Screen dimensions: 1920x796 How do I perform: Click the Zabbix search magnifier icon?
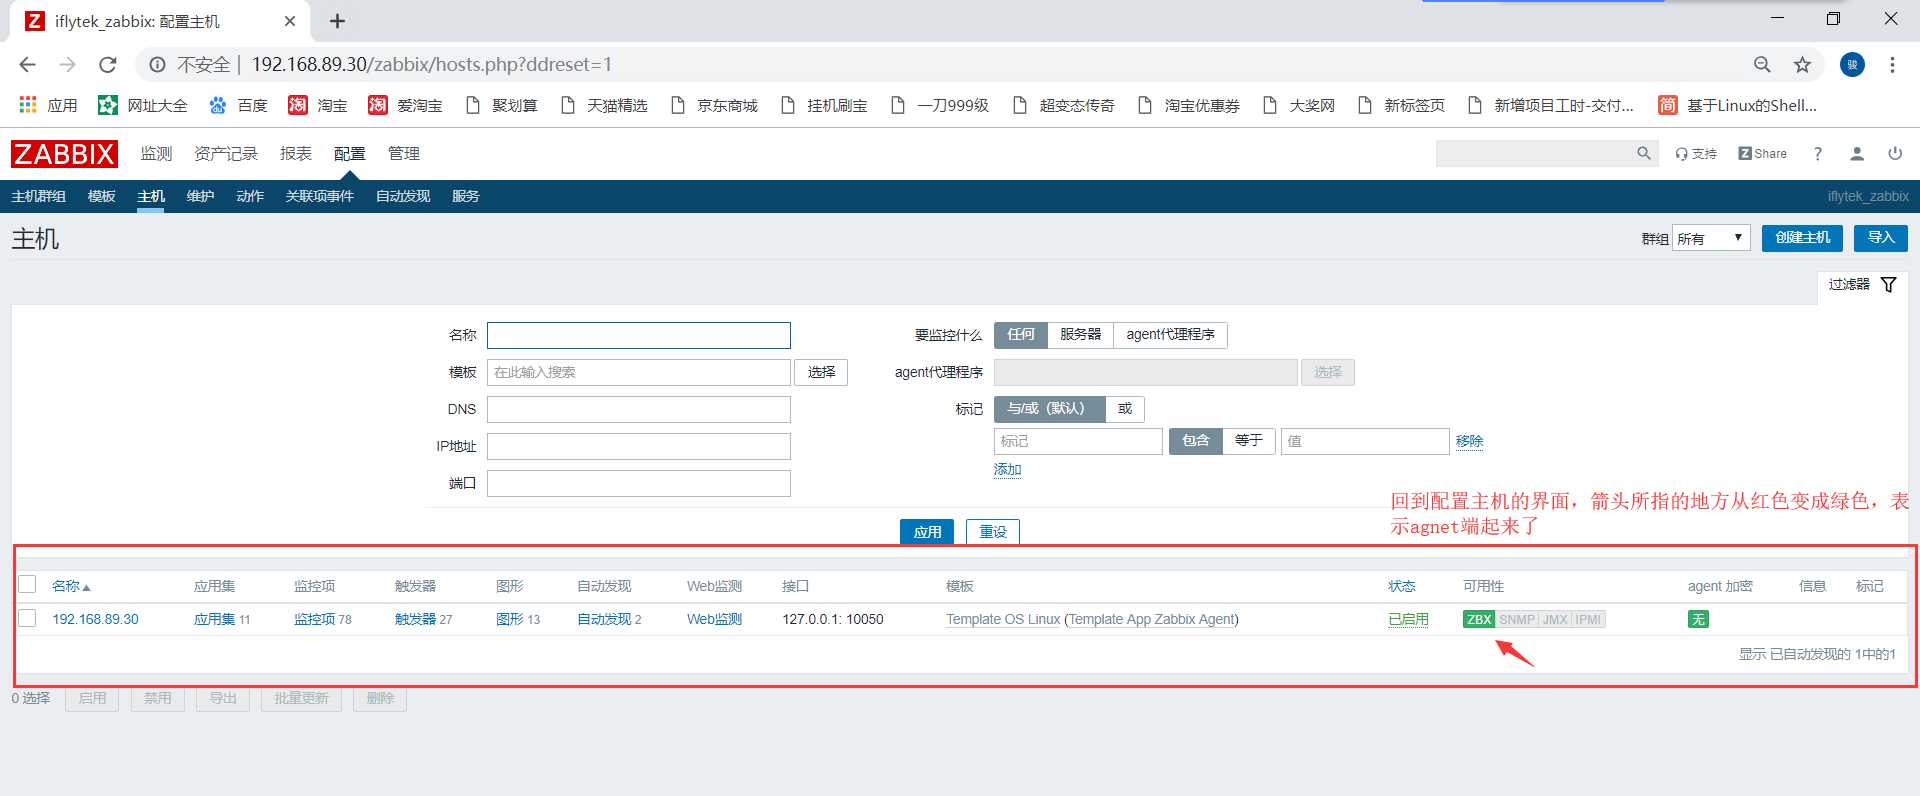[x=1643, y=153]
